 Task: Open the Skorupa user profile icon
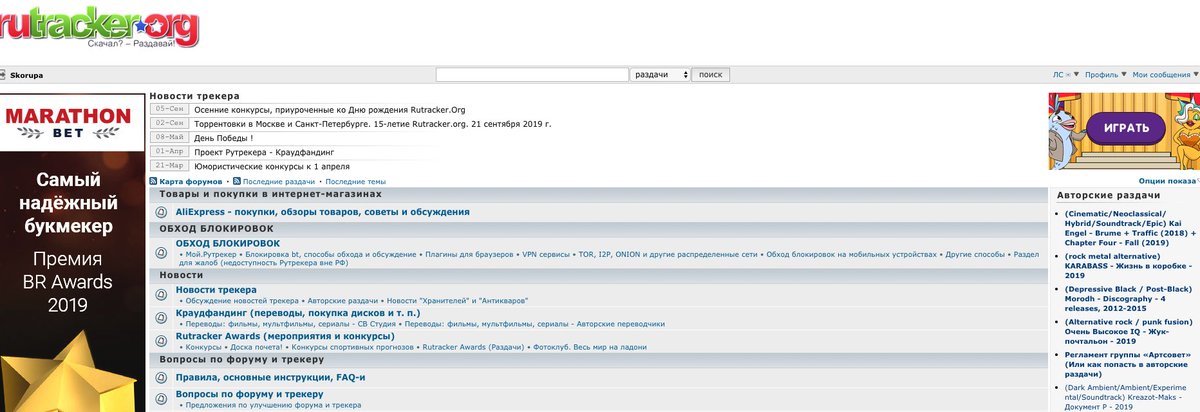[4, 75]
